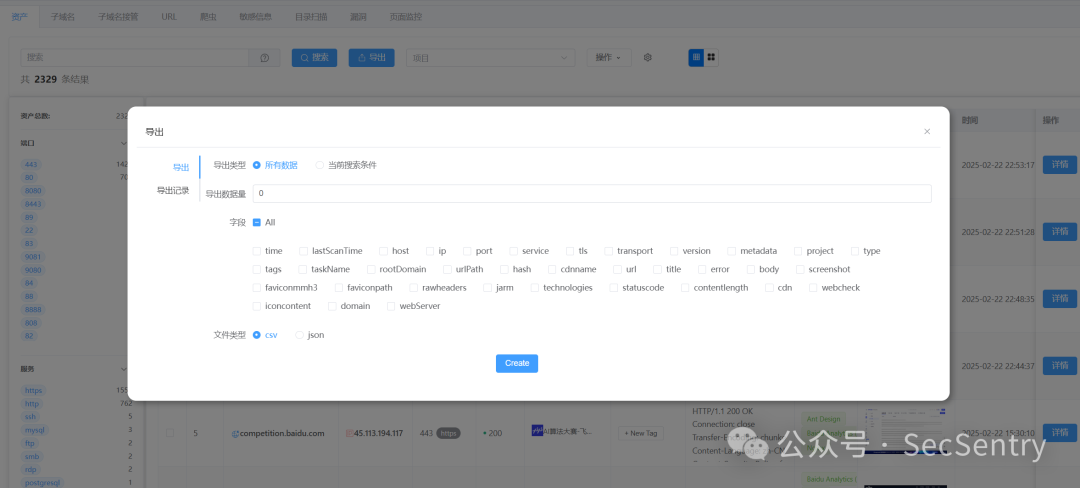This screenshot has width=1080, height=488.
Task: Check the urlPath field checkbox
Action: point(448,269)
